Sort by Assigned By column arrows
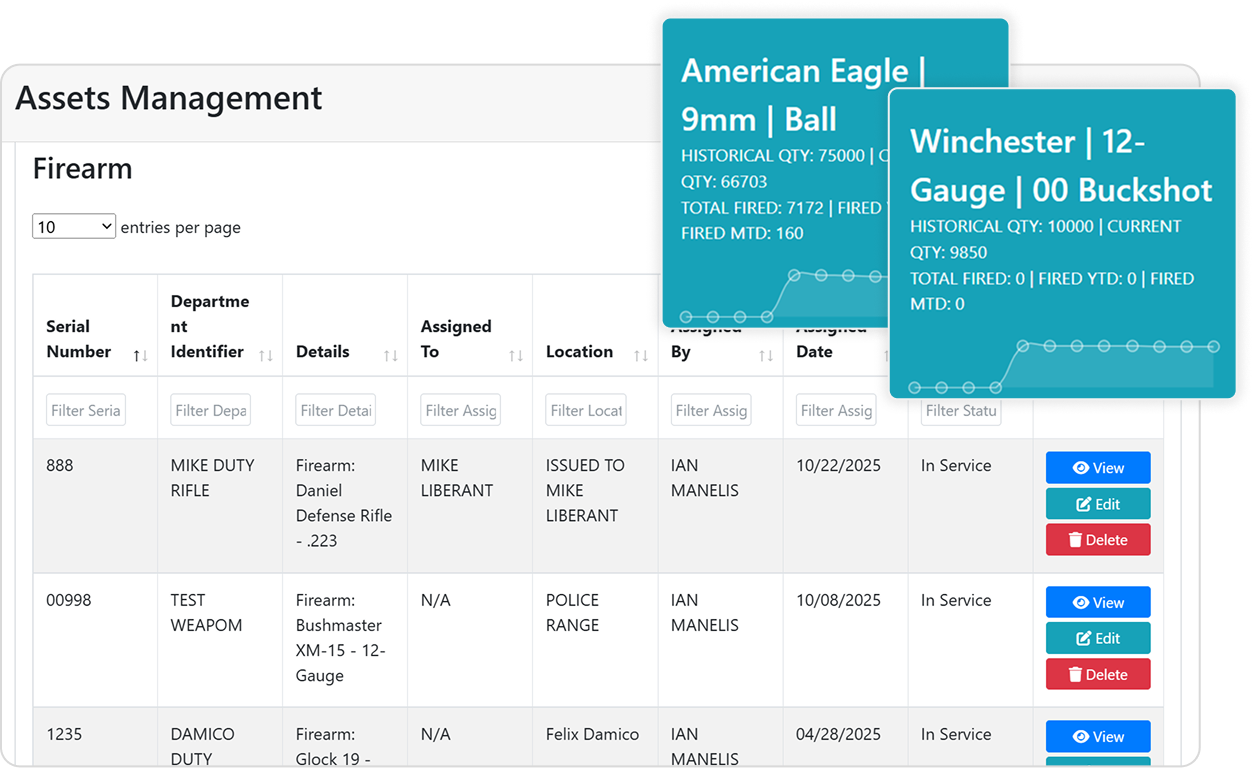The height and width of the screenshot is (768, 1255). tap(766, 355)
